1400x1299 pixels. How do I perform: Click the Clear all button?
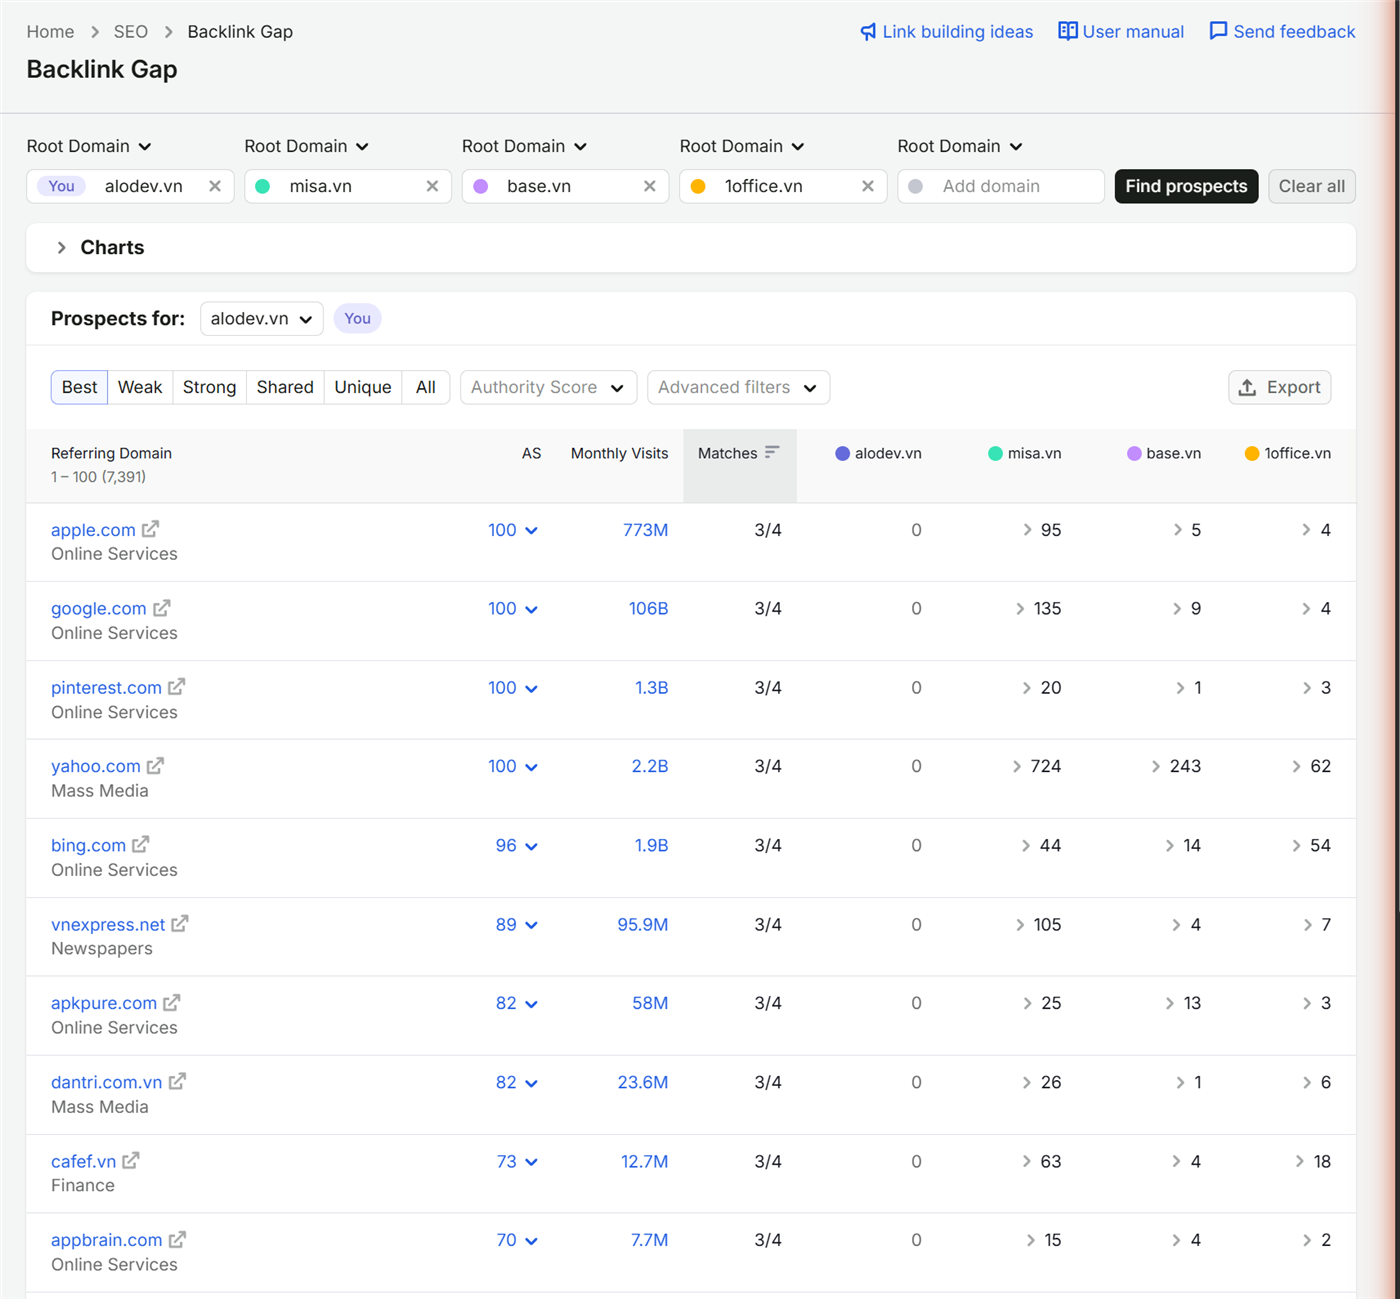click(x=1312, y=186)
